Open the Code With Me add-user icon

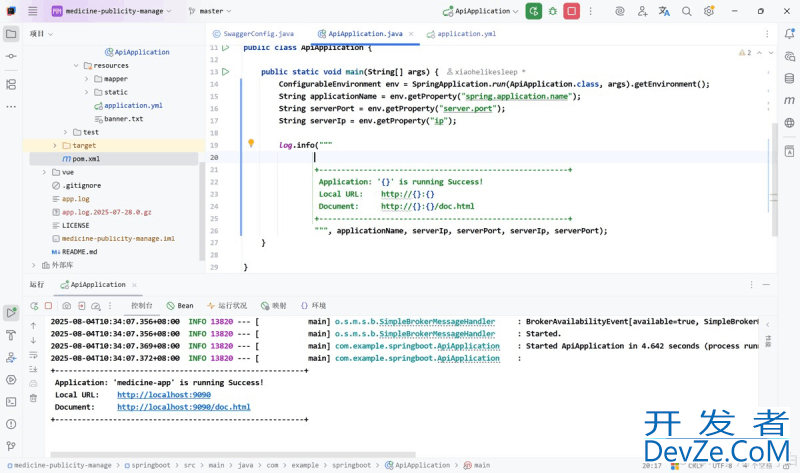pyautogui.click(x=642, y=11)
